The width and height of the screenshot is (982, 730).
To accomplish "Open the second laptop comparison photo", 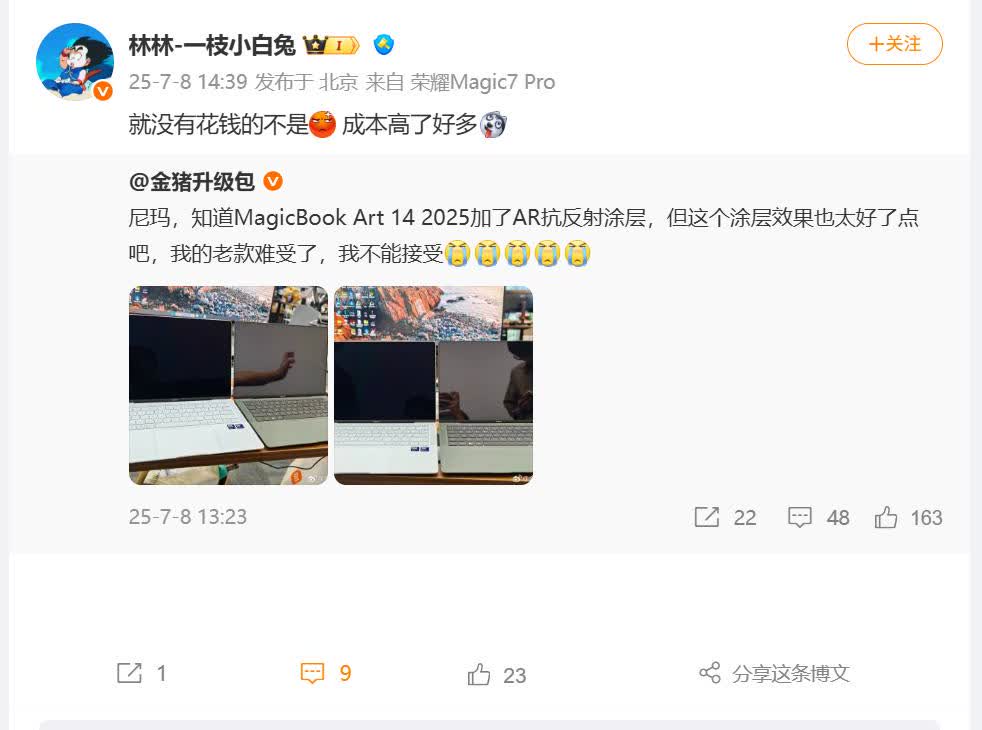I will 433,385.
